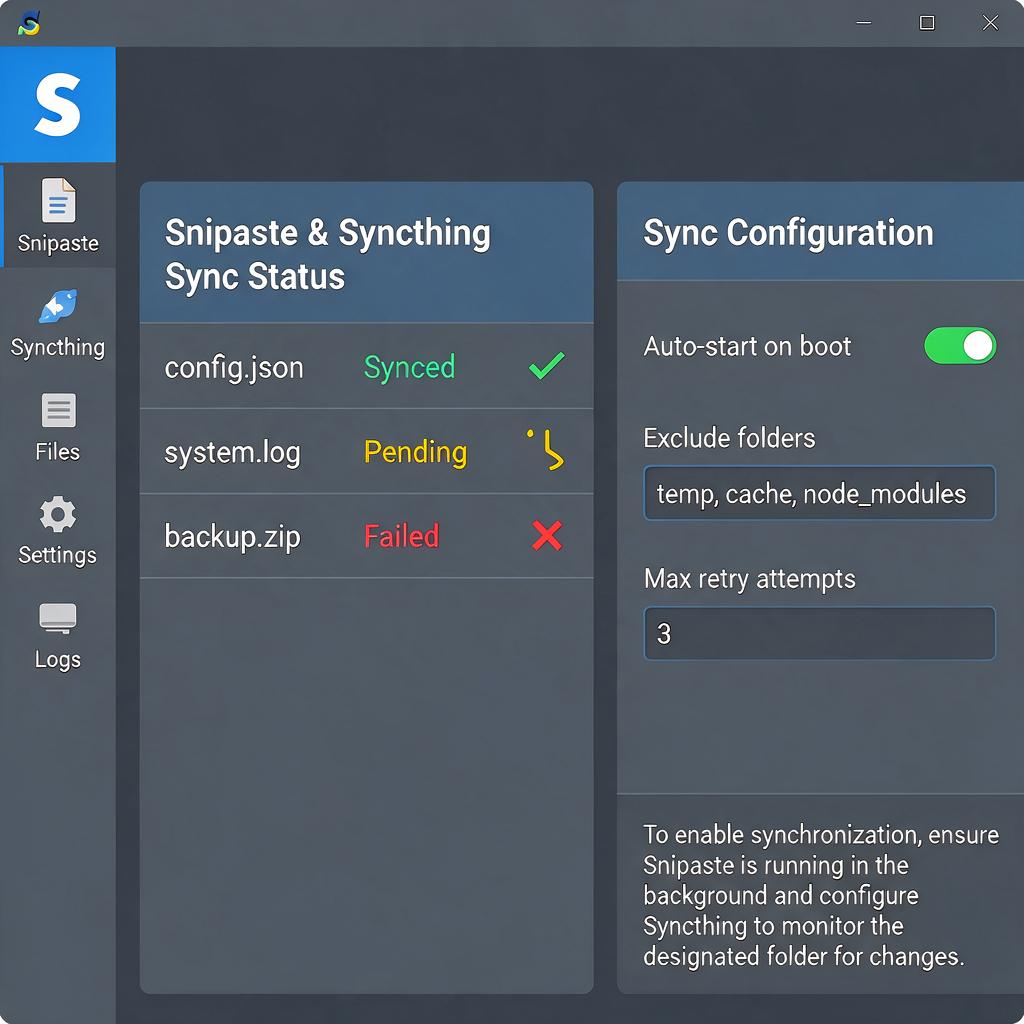Viewport: 1024px width, 1024px height.
Task: Click the Logs label in the sidebar
Action: point(58,660)
